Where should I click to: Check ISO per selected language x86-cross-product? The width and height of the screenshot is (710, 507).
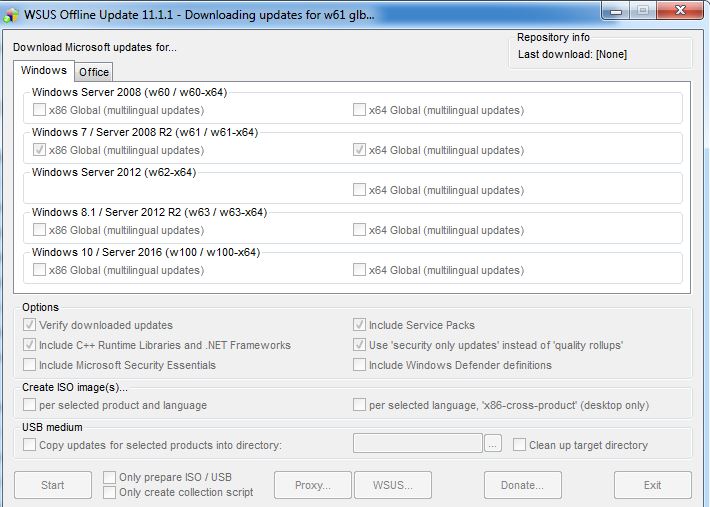(359, 405)
